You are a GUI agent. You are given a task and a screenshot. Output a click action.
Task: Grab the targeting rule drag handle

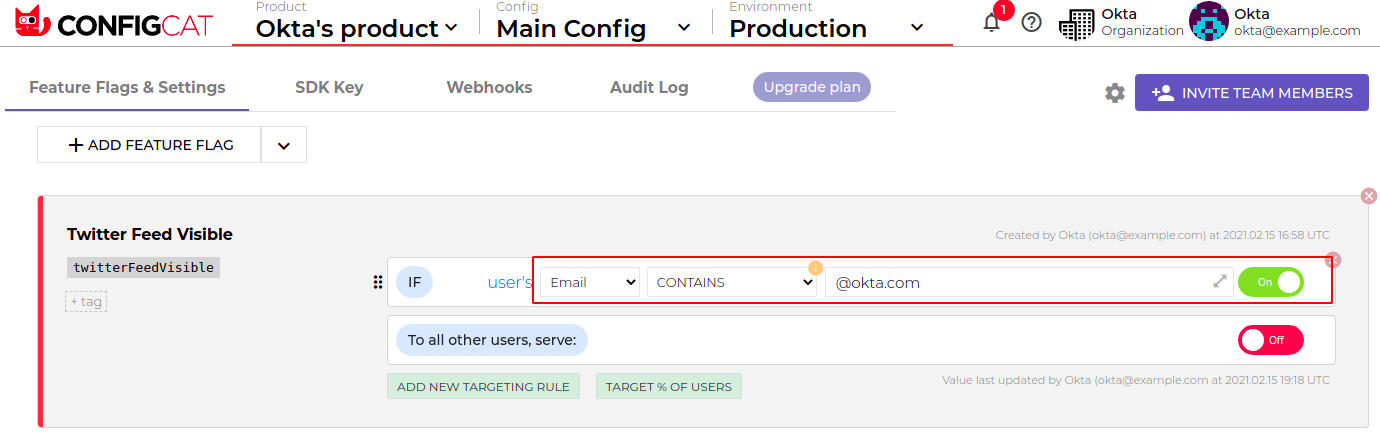[378, 282]
